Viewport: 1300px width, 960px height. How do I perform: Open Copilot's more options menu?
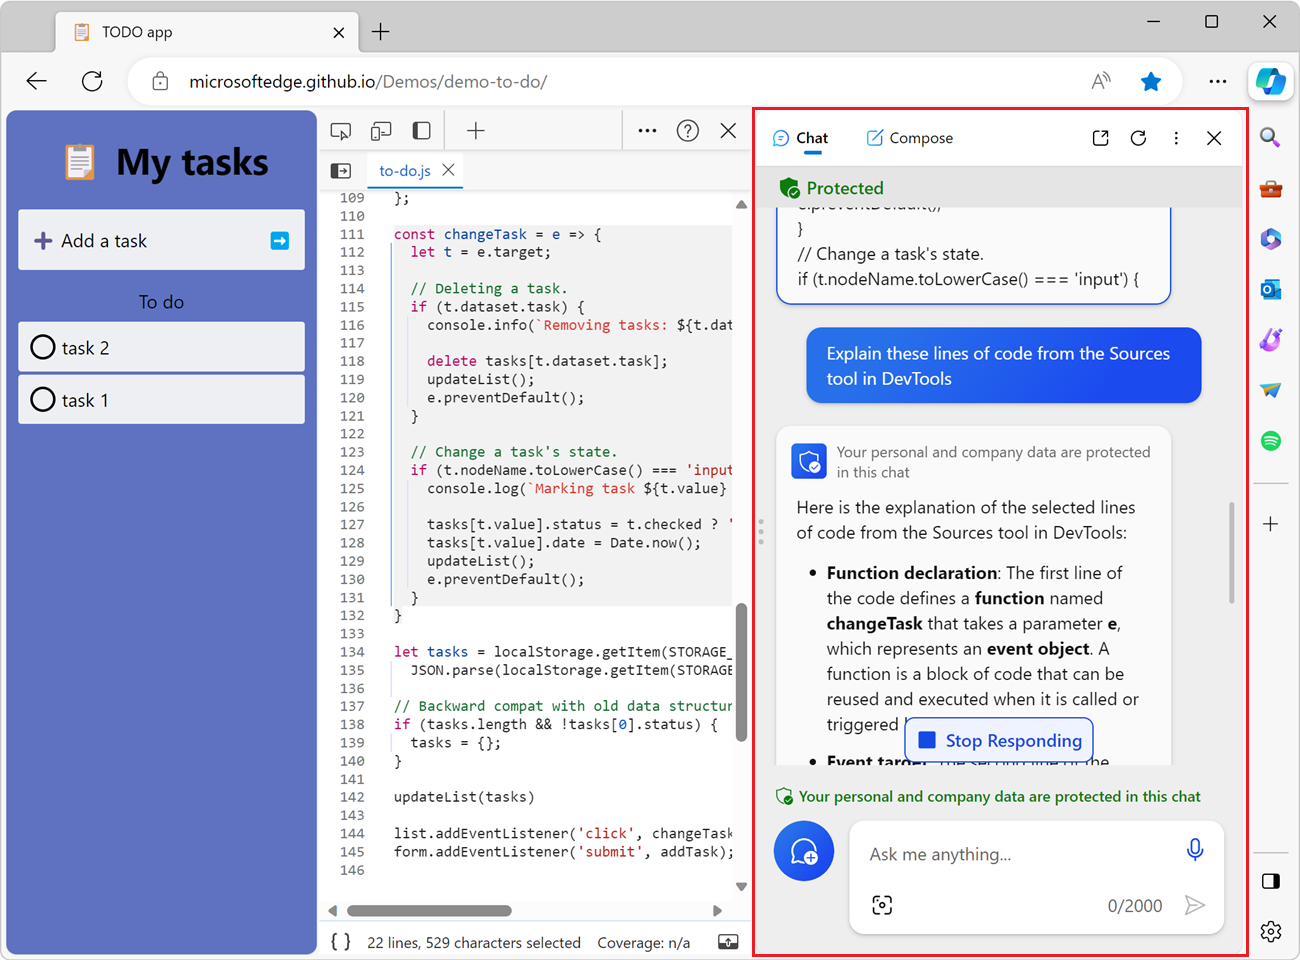click(x=1176, y=138)
